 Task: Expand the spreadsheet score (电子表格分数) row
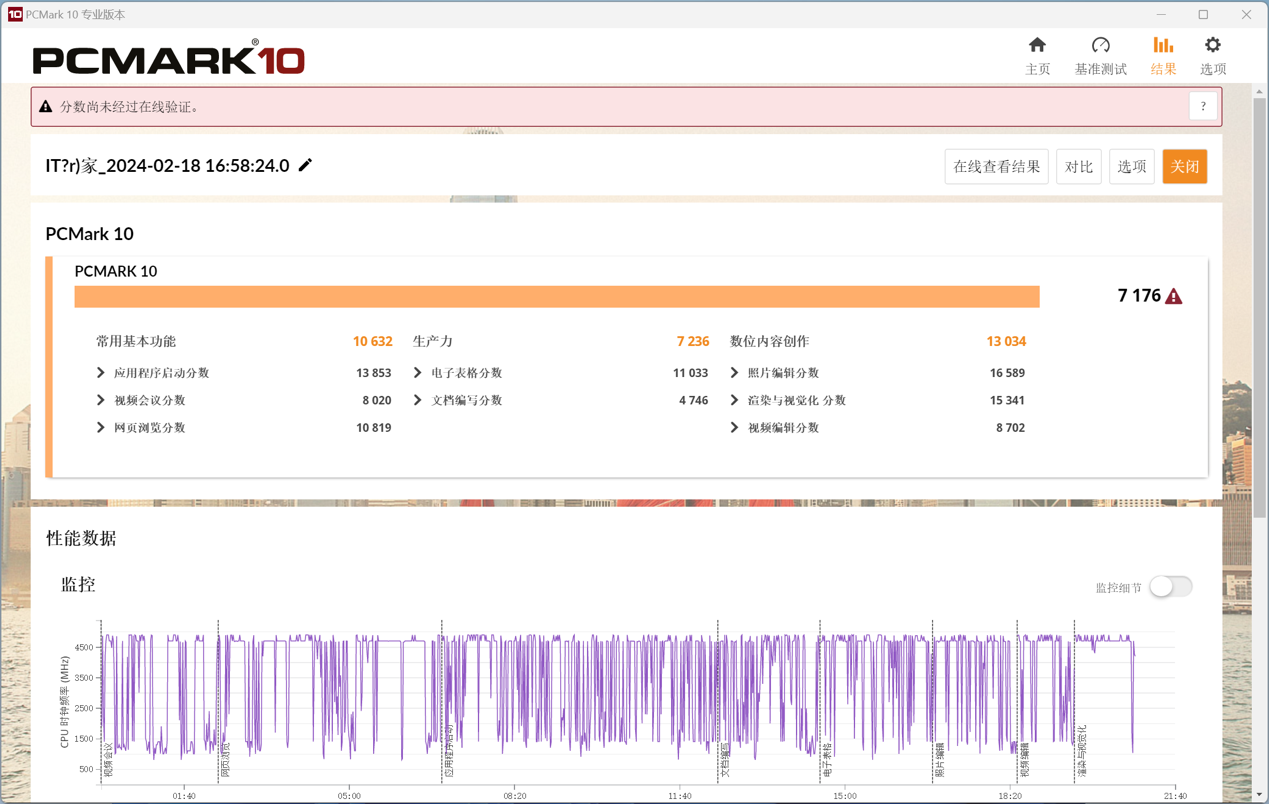418,373
